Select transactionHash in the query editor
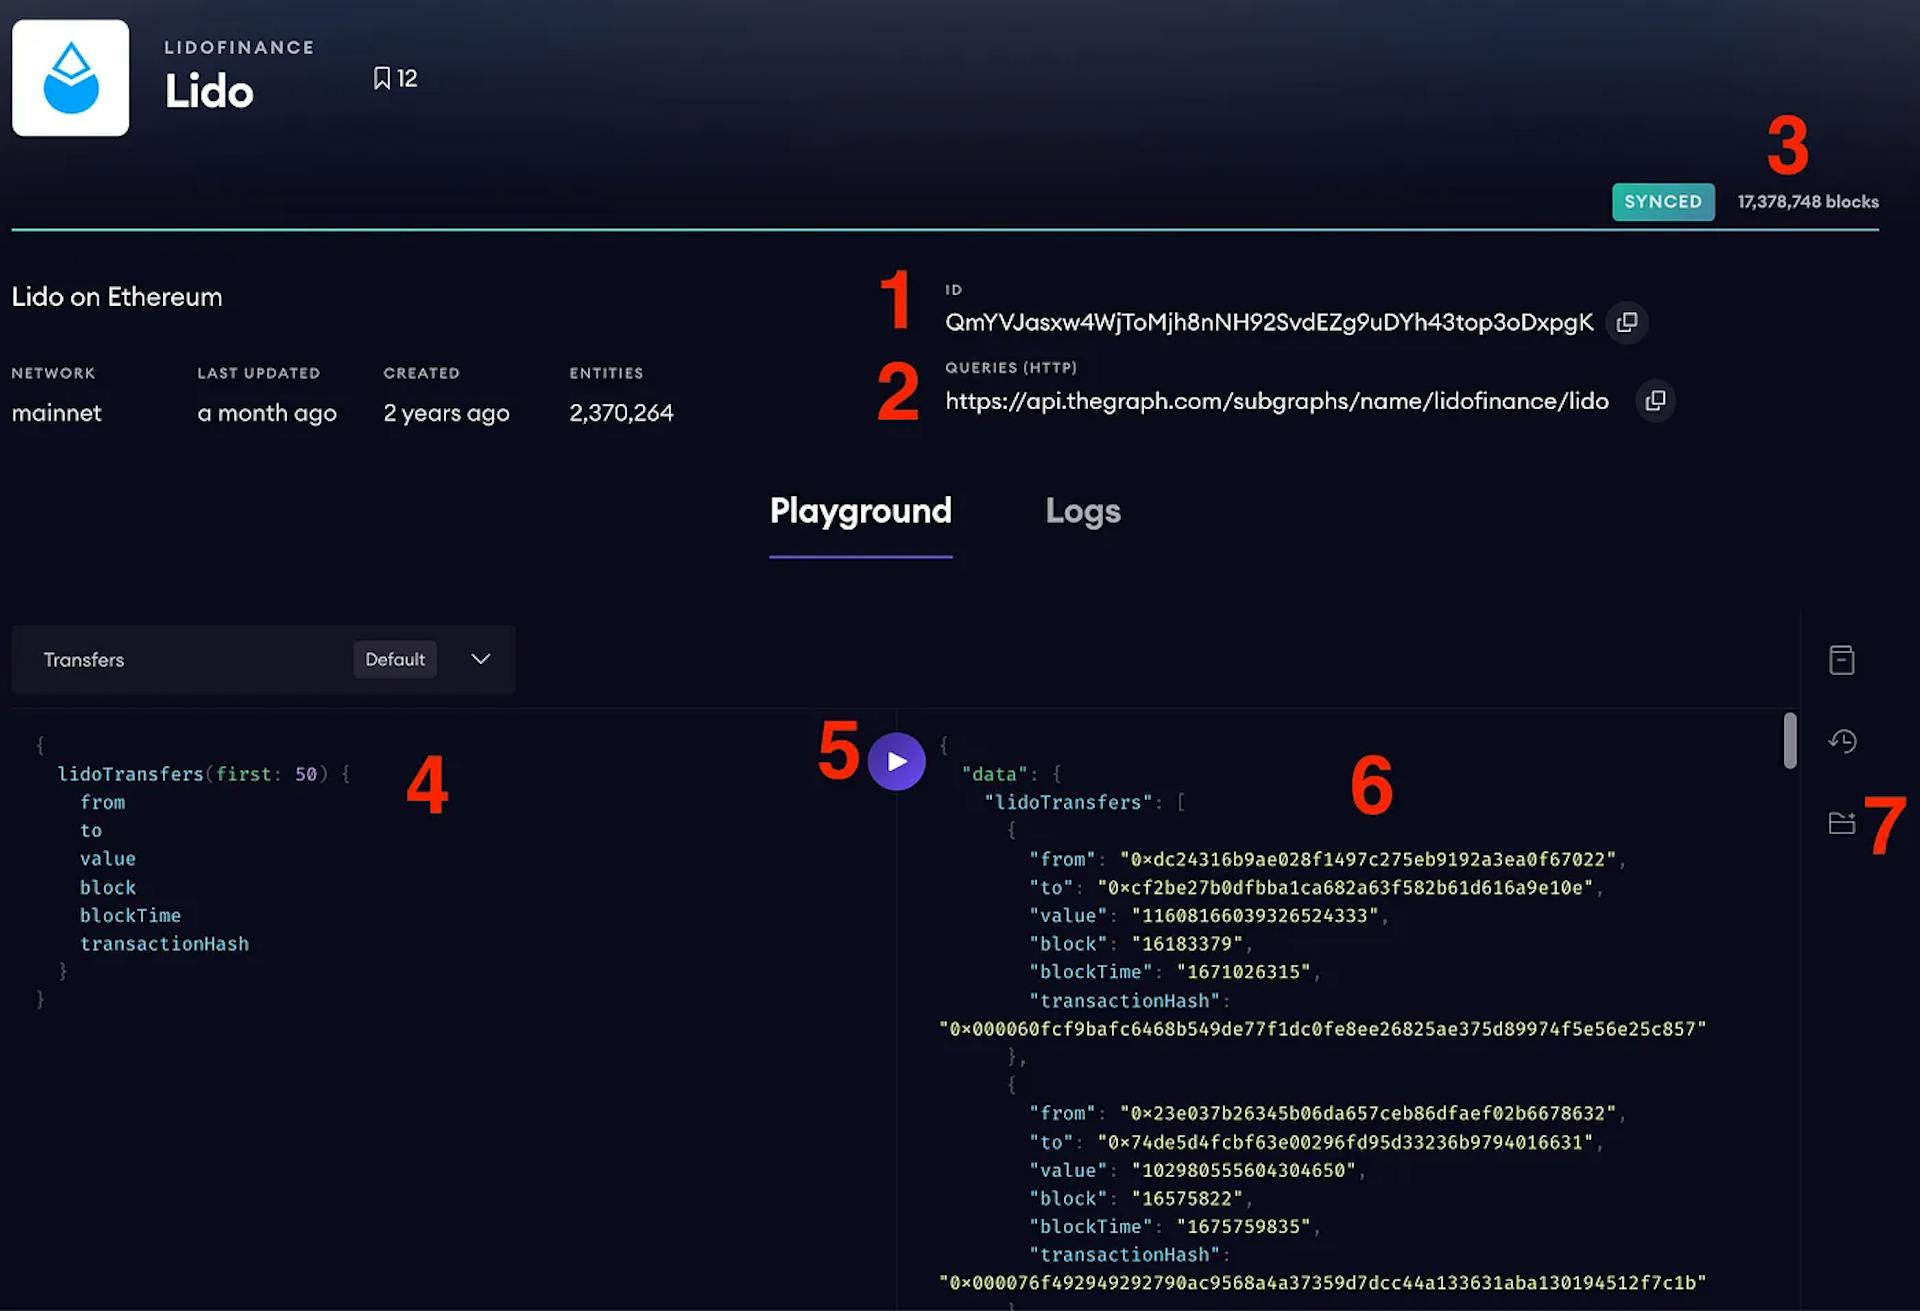The image size is (1920, 1311). coord(165,943)
